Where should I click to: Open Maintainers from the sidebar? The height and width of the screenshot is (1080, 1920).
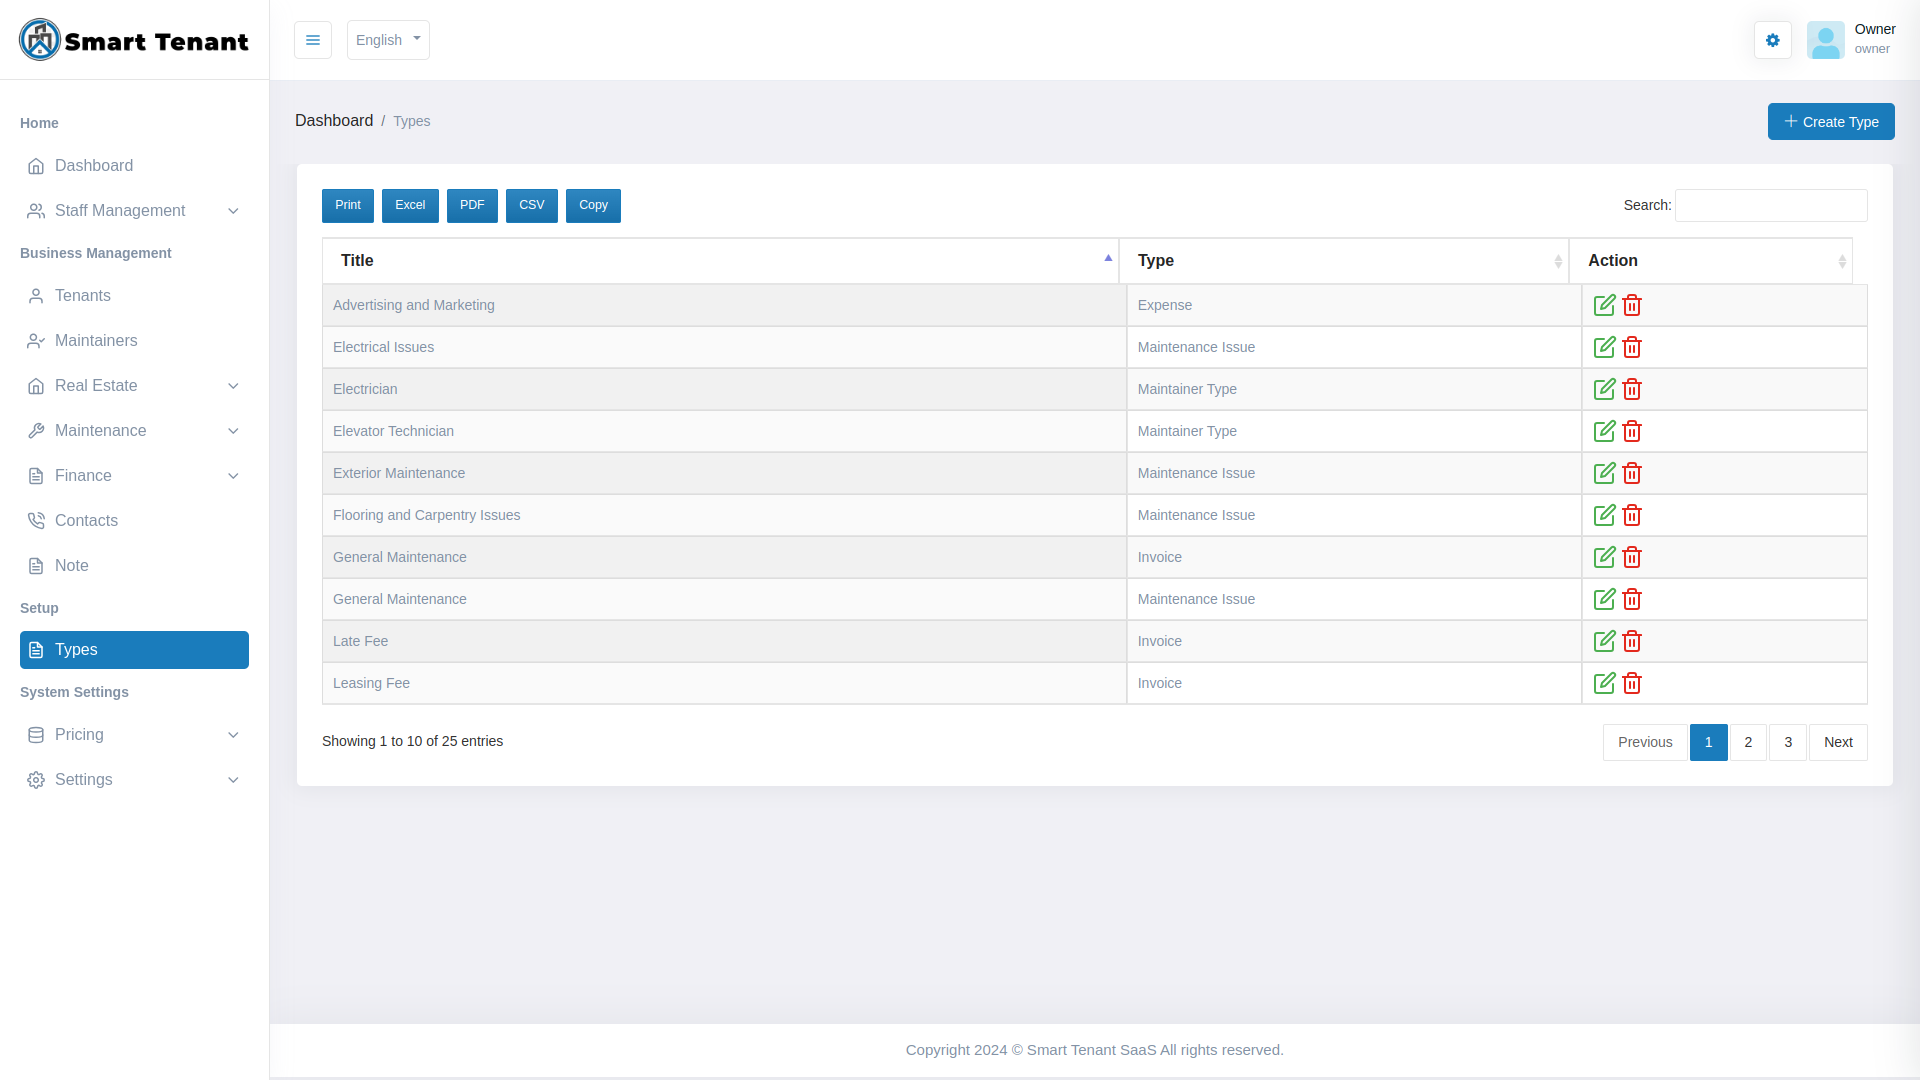pyautogui.click(x=95, y=340)
